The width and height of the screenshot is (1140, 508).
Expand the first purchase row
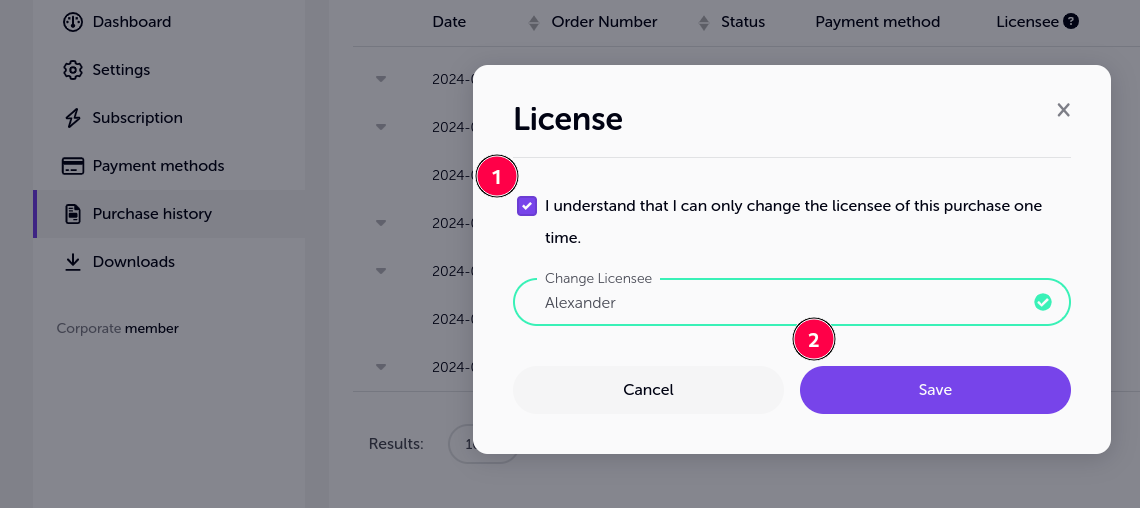coord(380,79)
